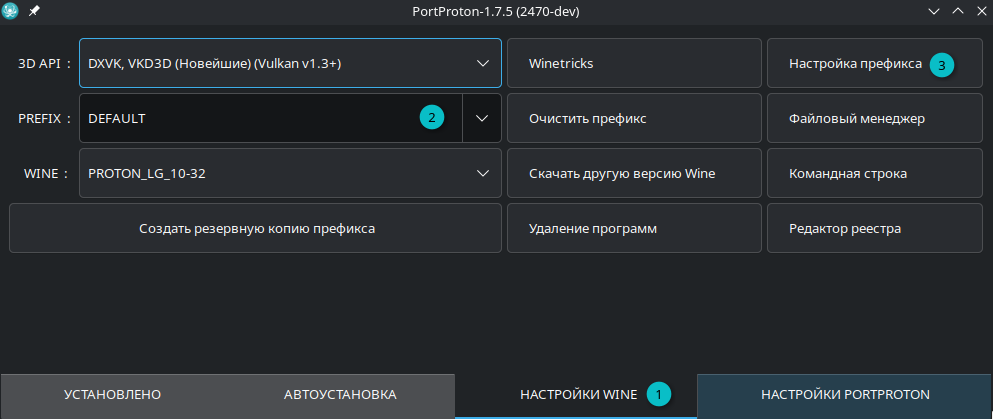This screenshot has height=419, width=993.
Task: Expand the 3D API dropdown
Action: (482, 64)
